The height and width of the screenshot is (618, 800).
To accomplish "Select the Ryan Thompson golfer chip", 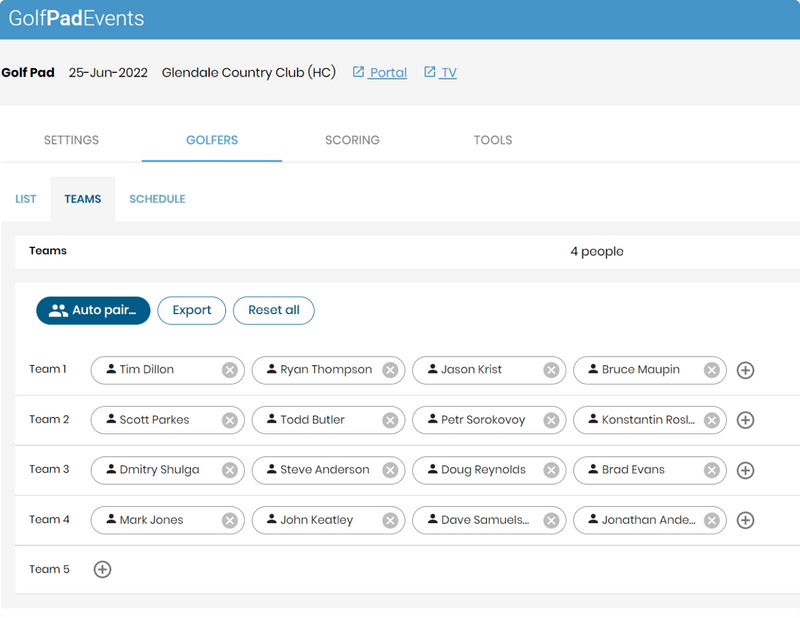I will pyautogui.click(x=329, y=370).
